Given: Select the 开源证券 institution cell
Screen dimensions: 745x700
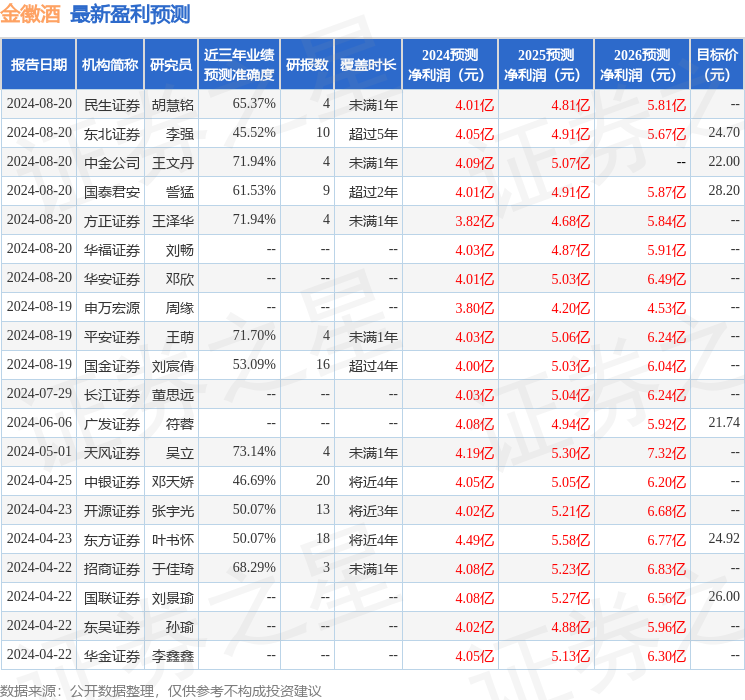Looking at the screenshot, I should (x=112, y=511).
